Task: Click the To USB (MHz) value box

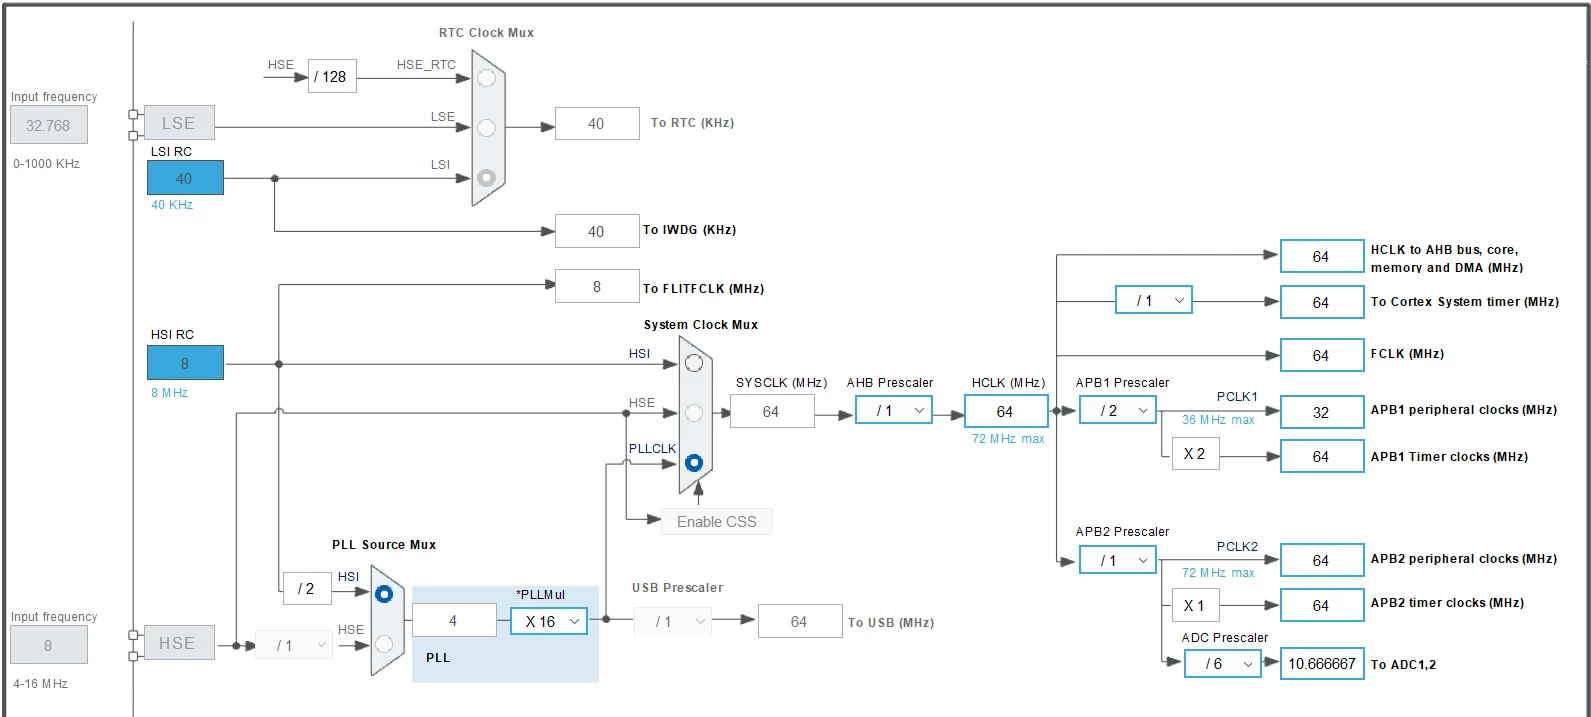Action: 800,621
